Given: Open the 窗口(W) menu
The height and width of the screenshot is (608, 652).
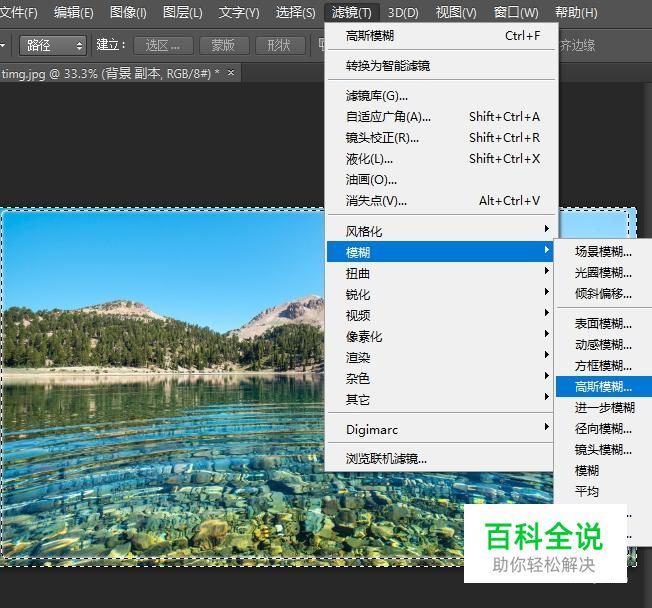Looking at the screenshot, I should coord(516,12).
